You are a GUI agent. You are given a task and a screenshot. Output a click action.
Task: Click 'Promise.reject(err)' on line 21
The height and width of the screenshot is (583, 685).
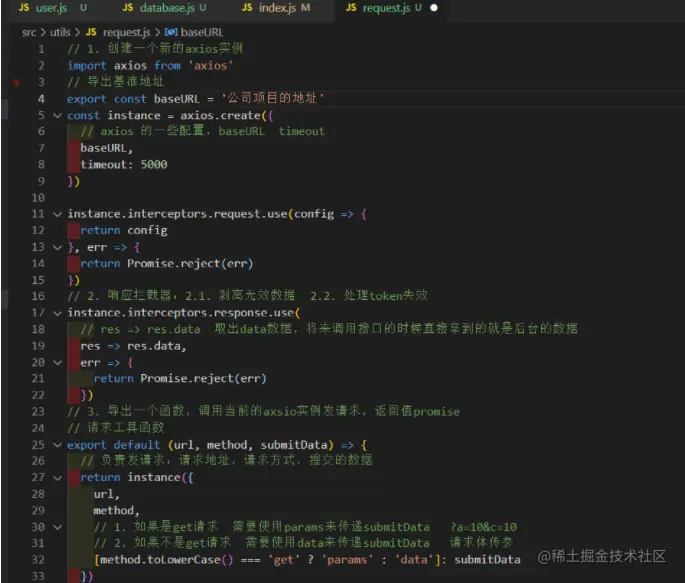[x=203, y=379]
